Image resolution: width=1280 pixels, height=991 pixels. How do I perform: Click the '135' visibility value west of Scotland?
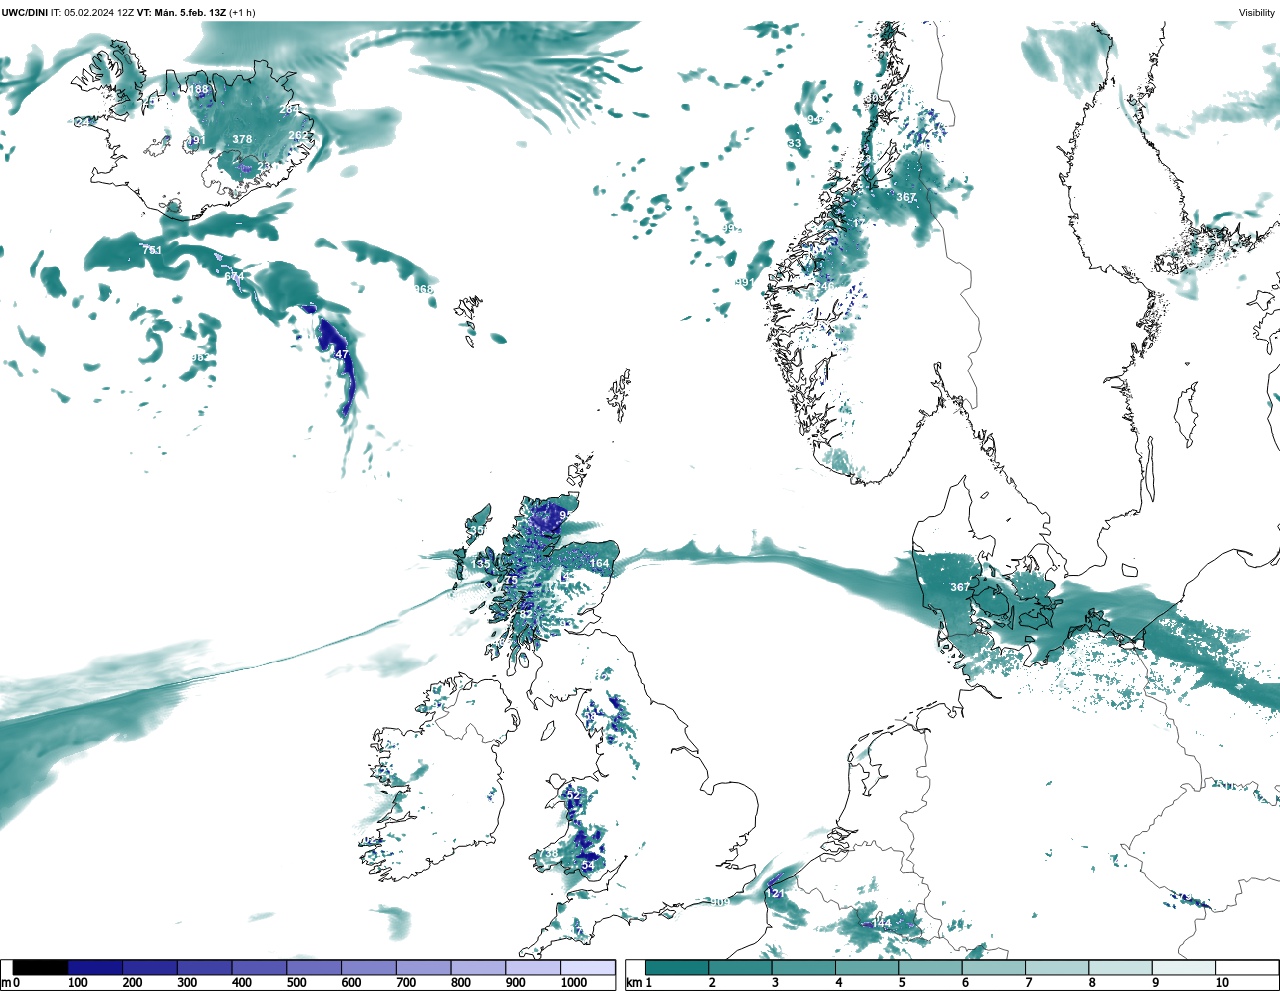[481, 565]
